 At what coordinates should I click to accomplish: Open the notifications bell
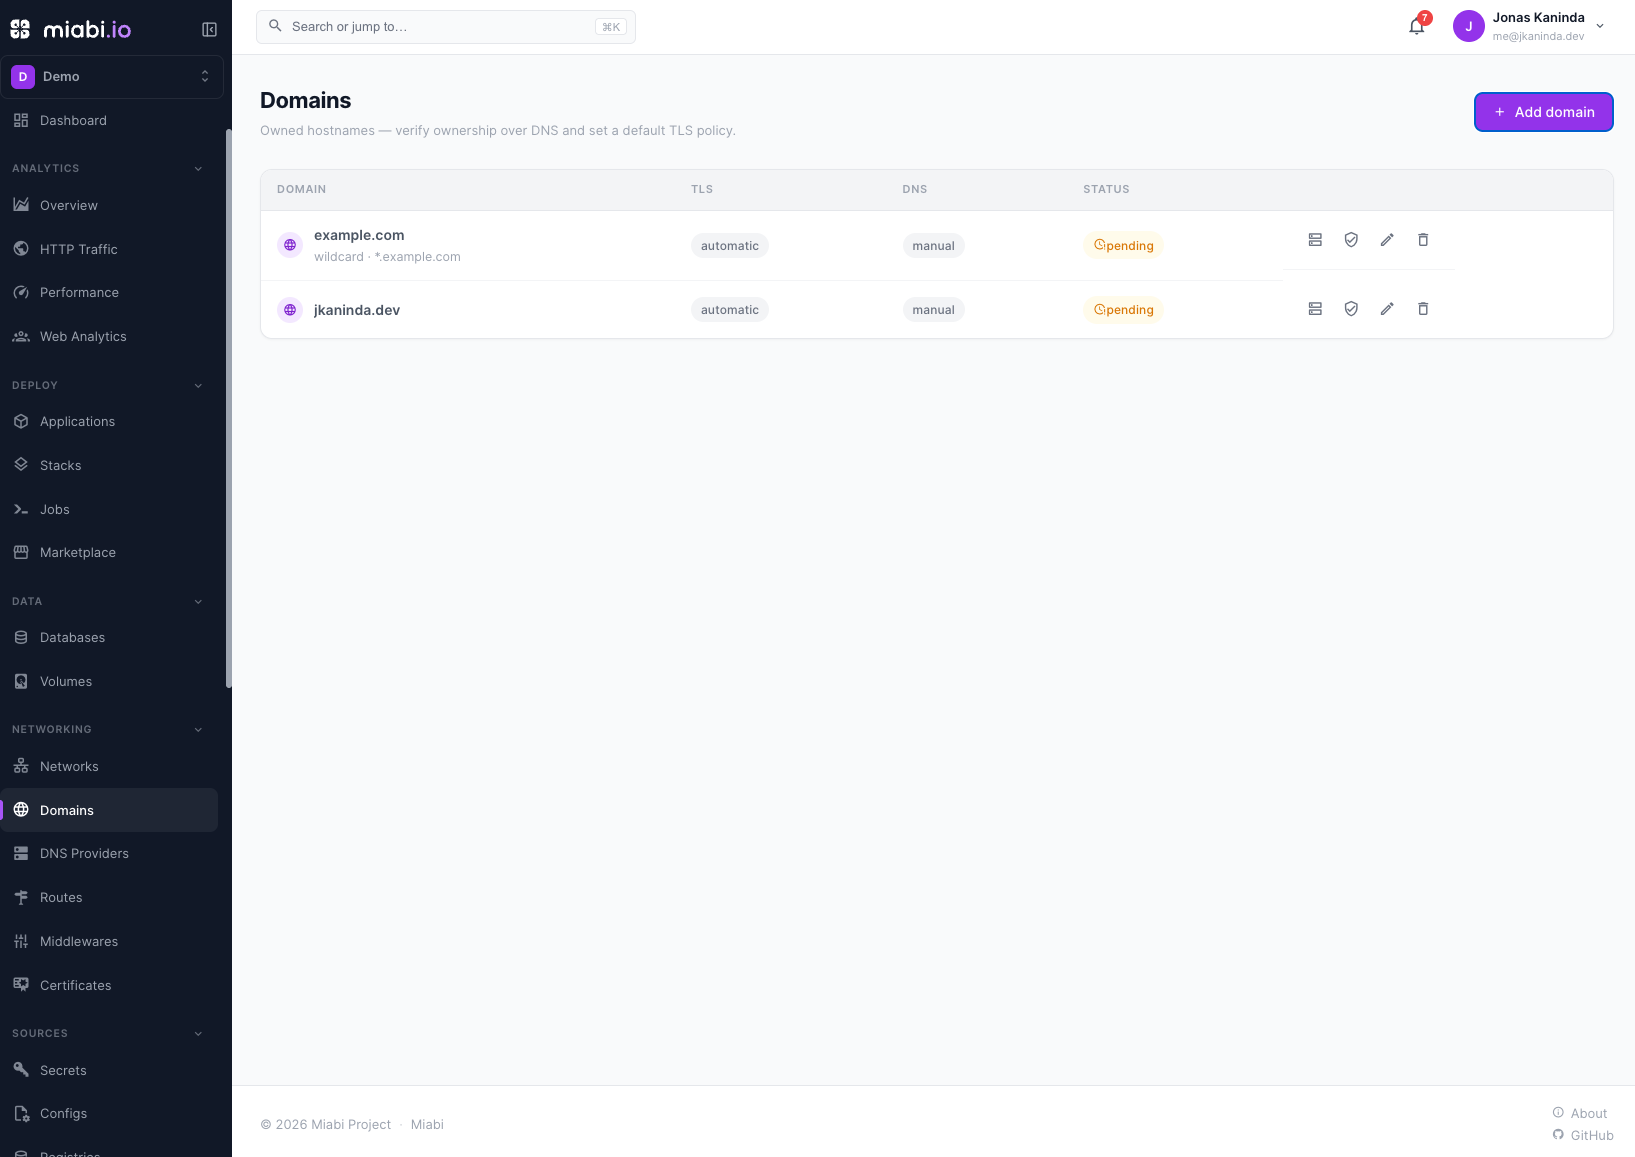click(x=1417, y=27)
